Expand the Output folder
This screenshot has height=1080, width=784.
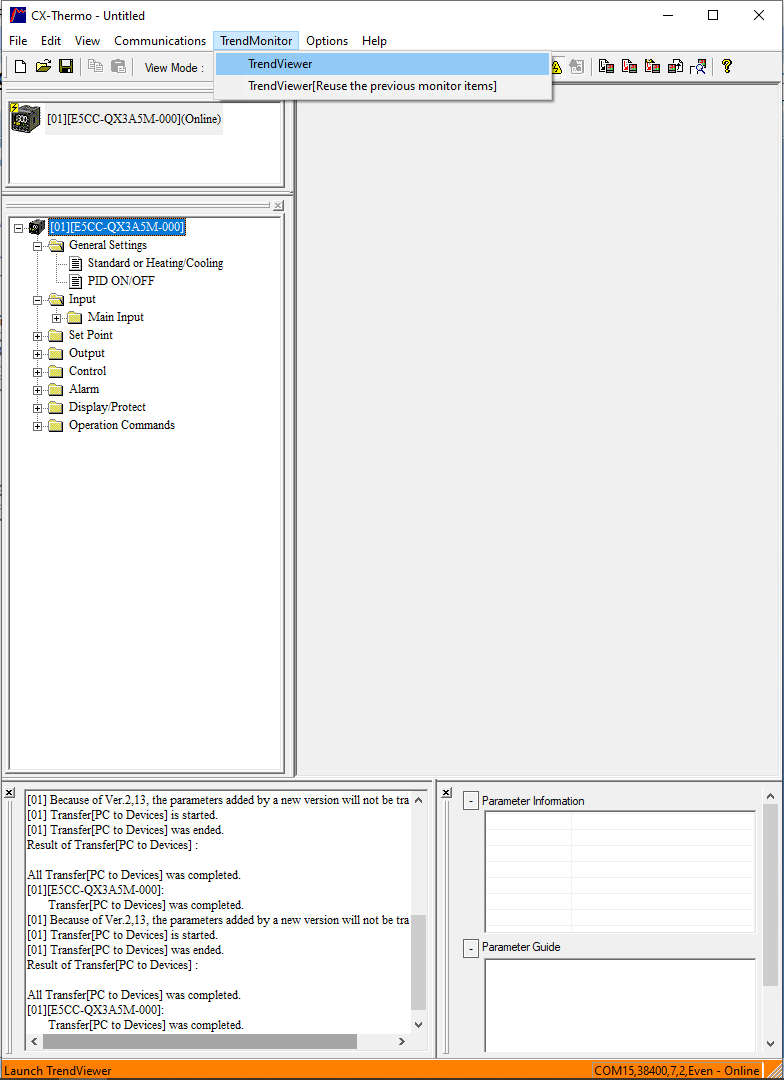38,354
